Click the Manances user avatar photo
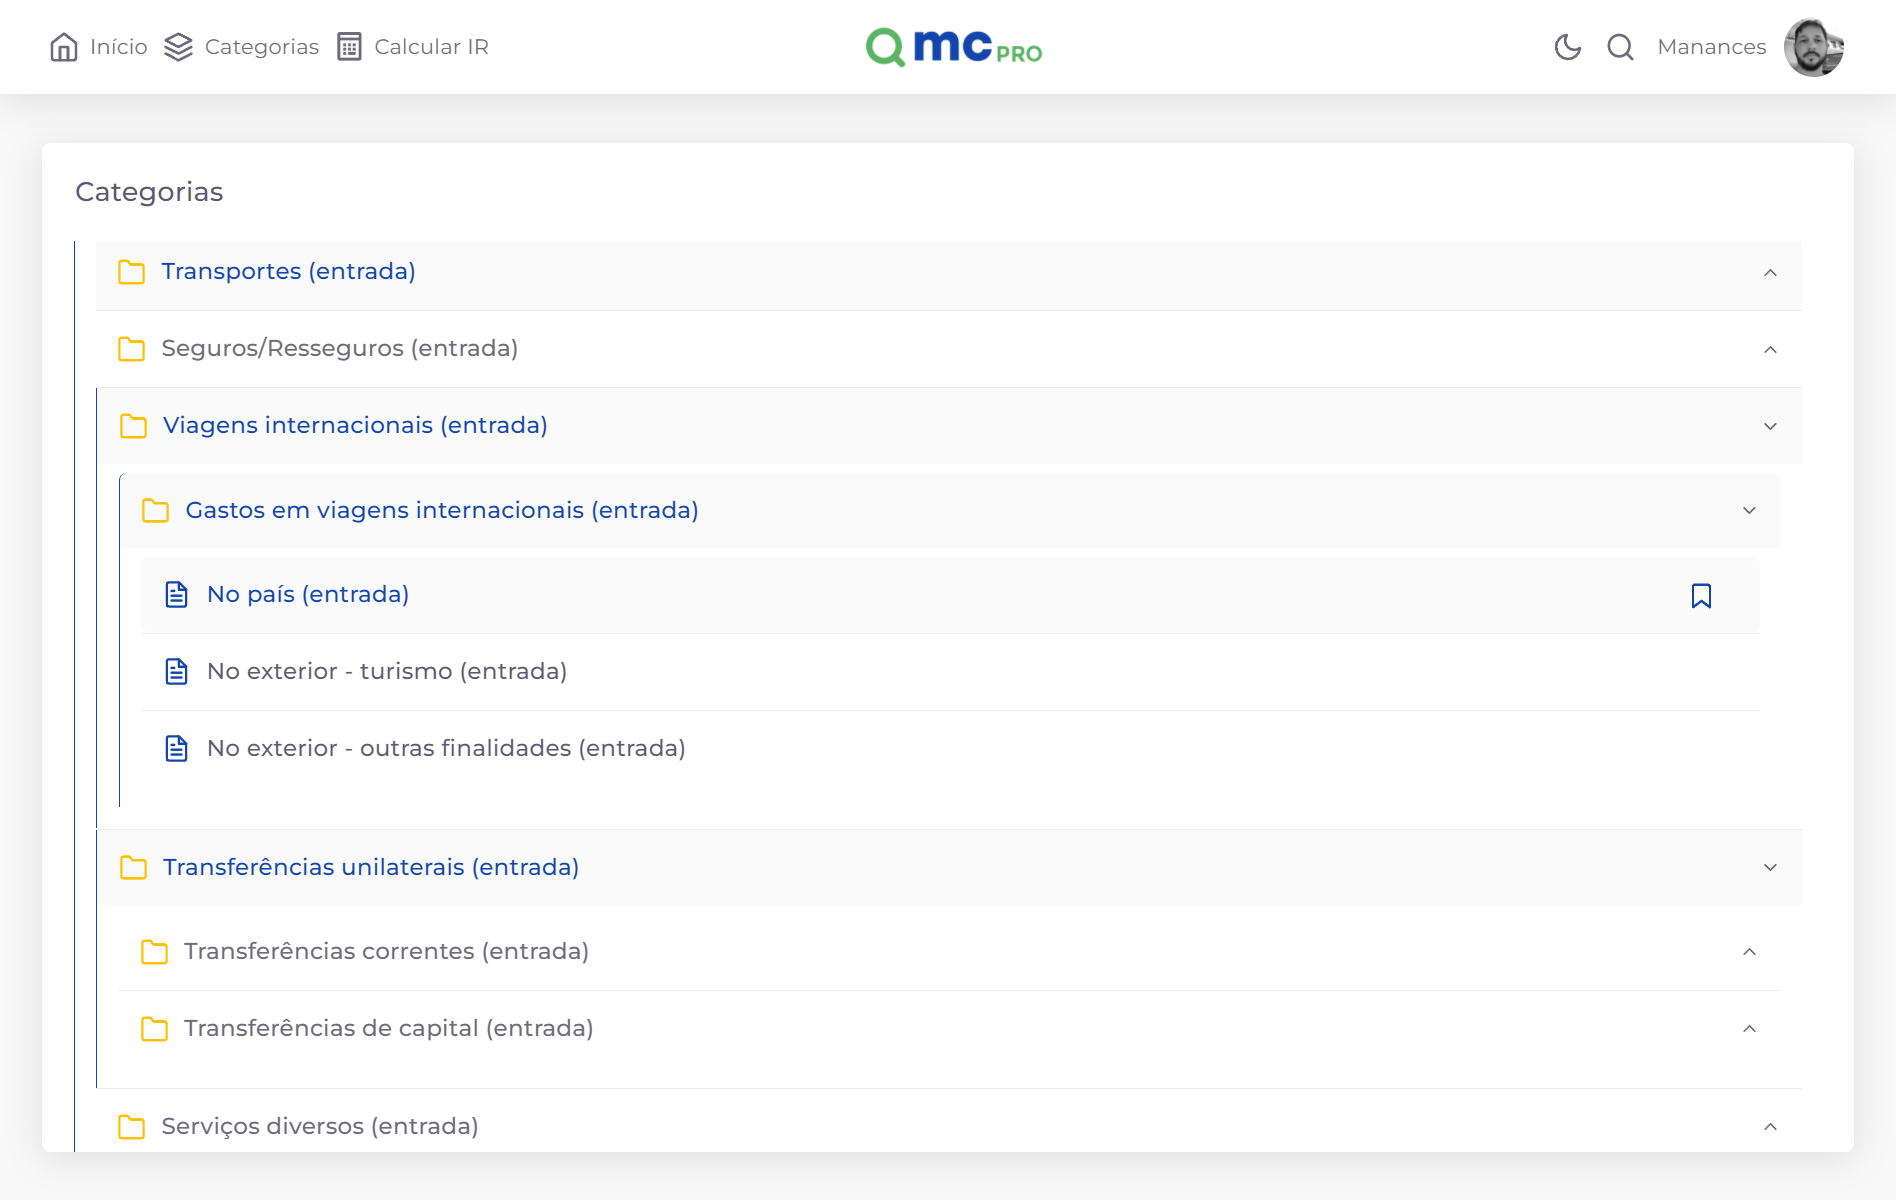1896x1200 pixels. [x=1813, y=47]
